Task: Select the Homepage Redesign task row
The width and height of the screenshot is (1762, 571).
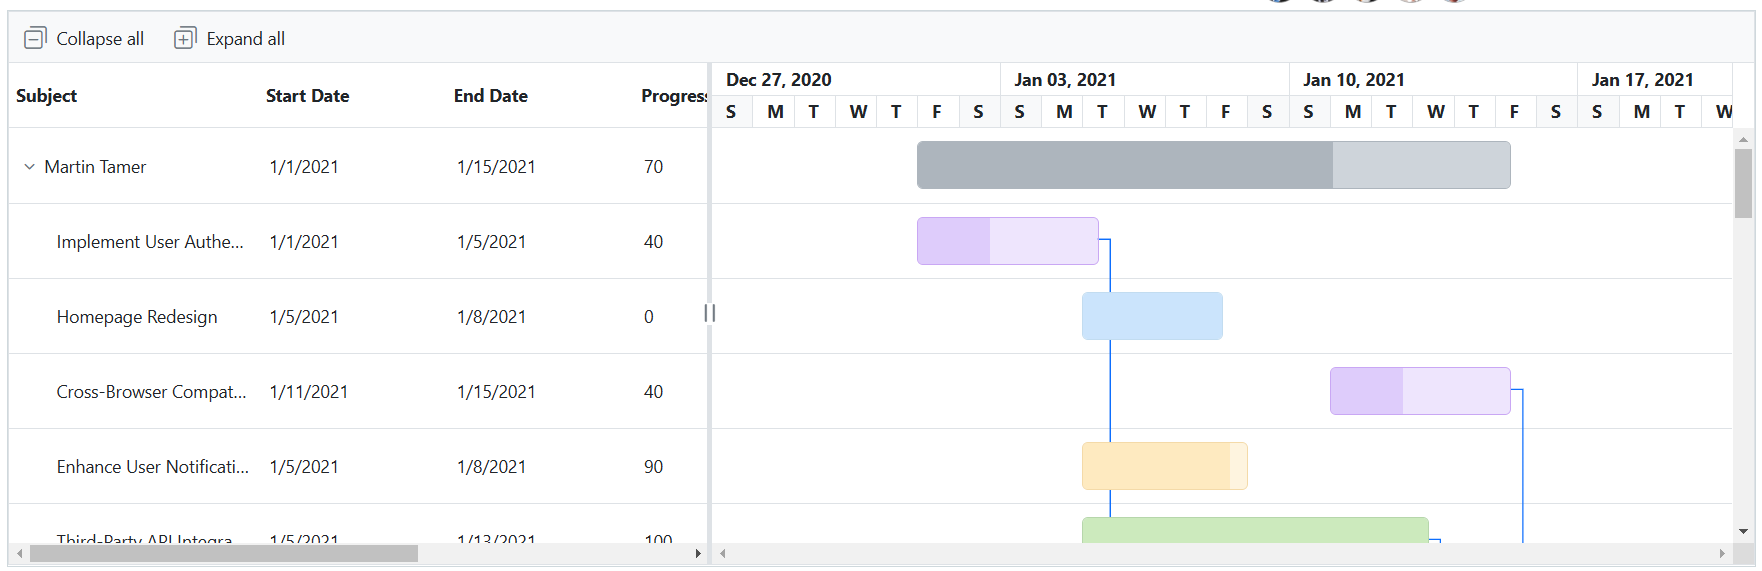Action: 137,317
